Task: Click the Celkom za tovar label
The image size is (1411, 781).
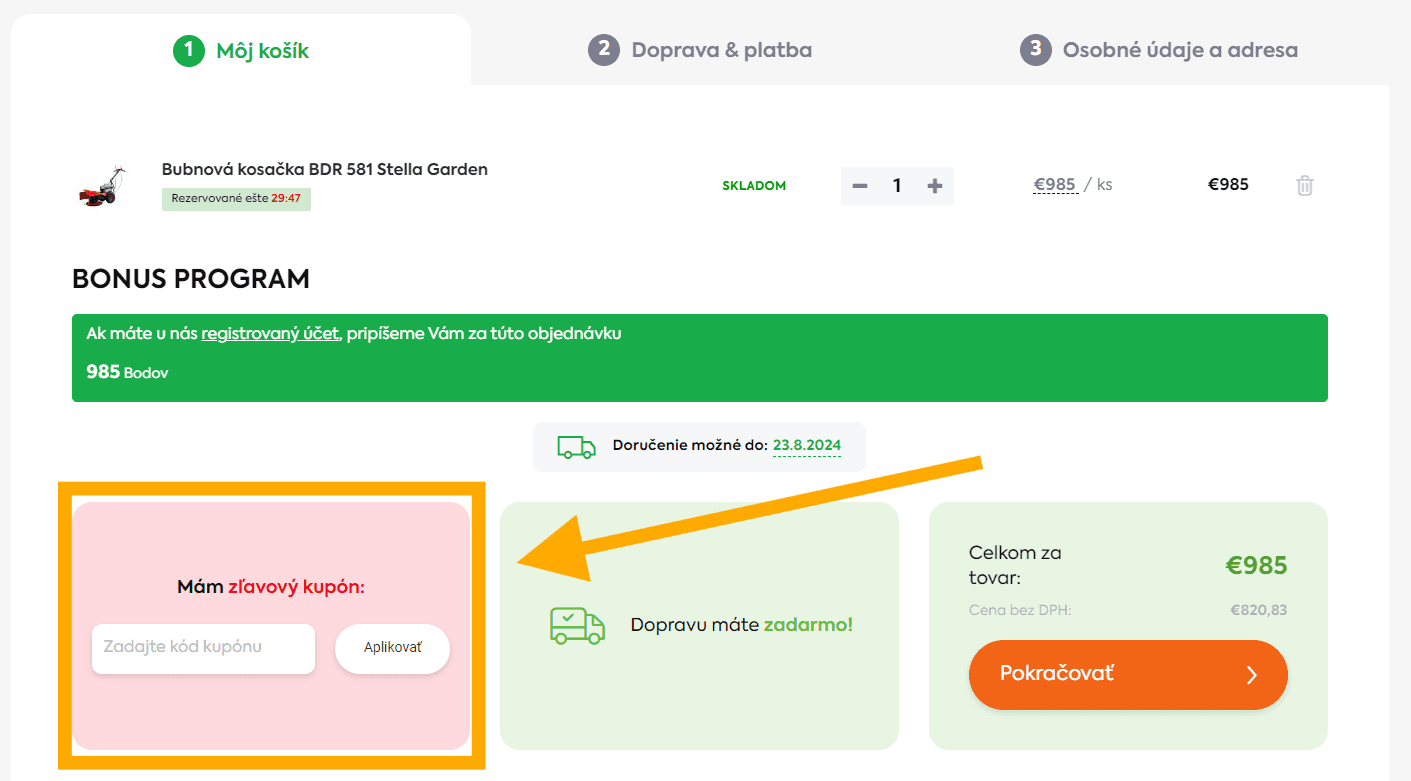Action: pos(1015,565)
